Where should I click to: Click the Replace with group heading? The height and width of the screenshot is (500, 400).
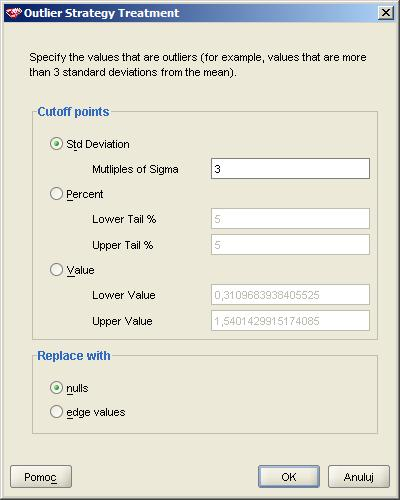tap(74, 356)
